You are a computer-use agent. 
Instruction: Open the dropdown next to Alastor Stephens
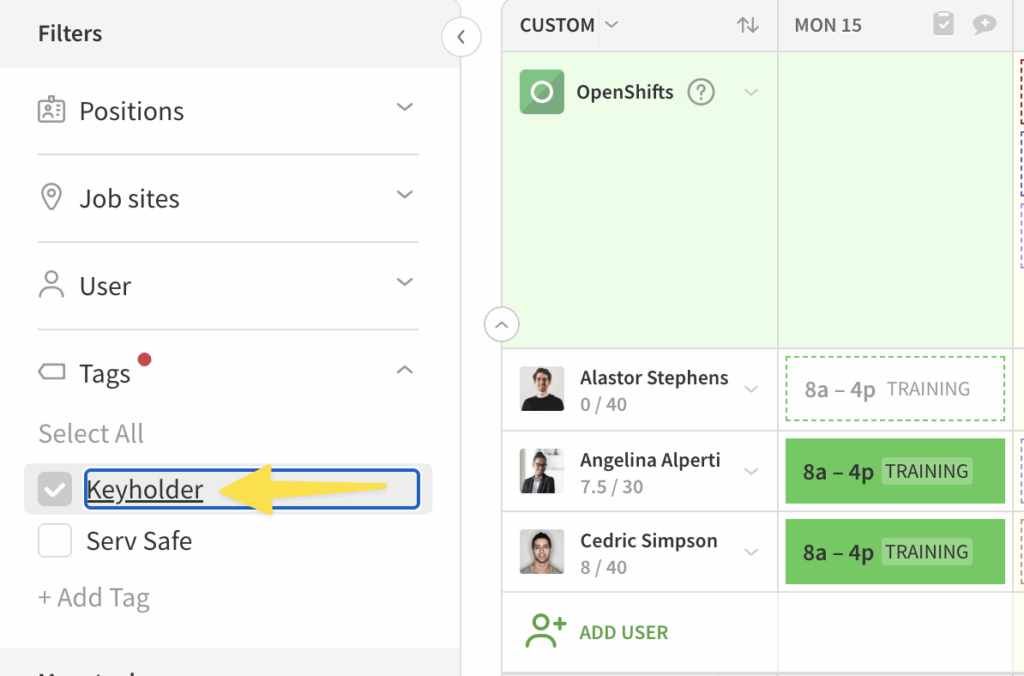point(752,390)
